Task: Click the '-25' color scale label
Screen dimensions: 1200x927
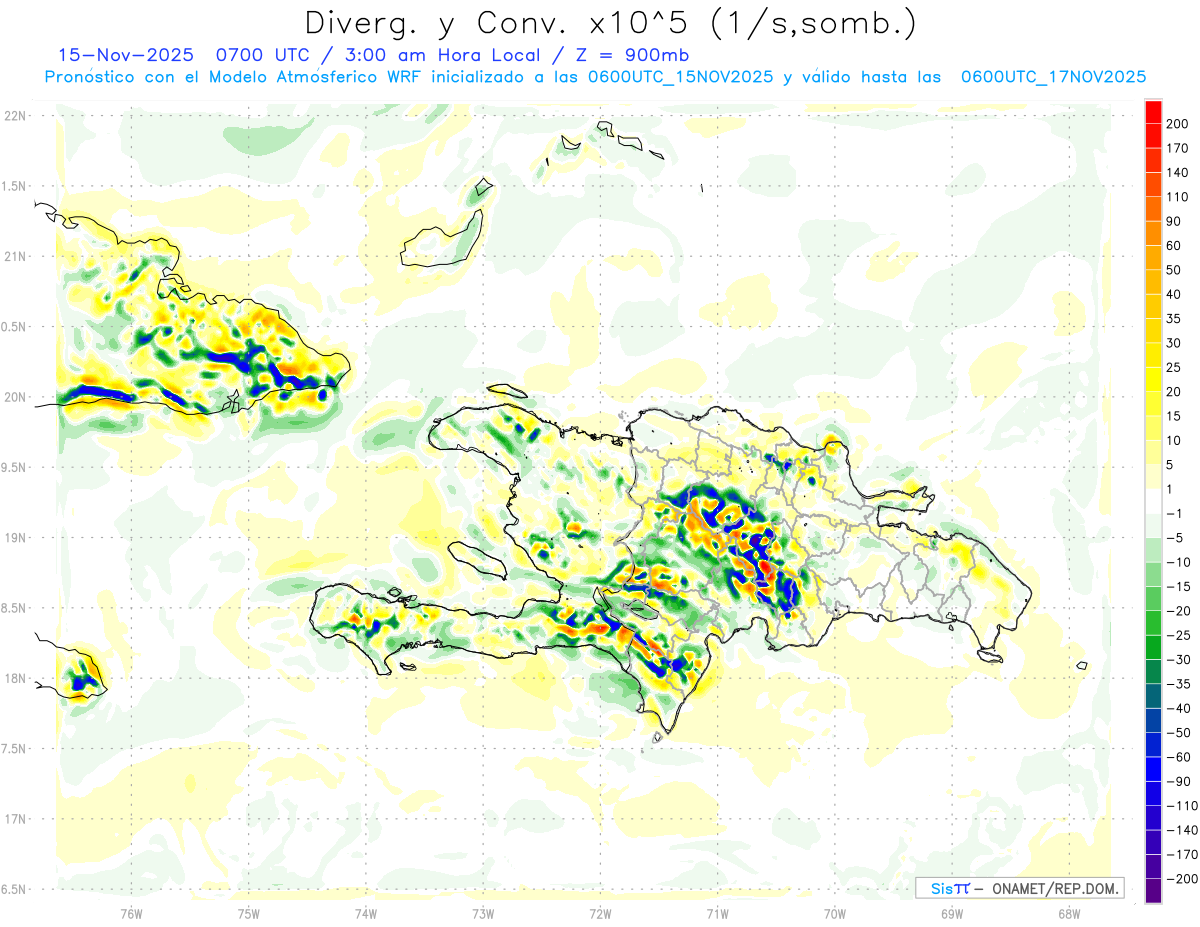Action: click(1177, 636)
